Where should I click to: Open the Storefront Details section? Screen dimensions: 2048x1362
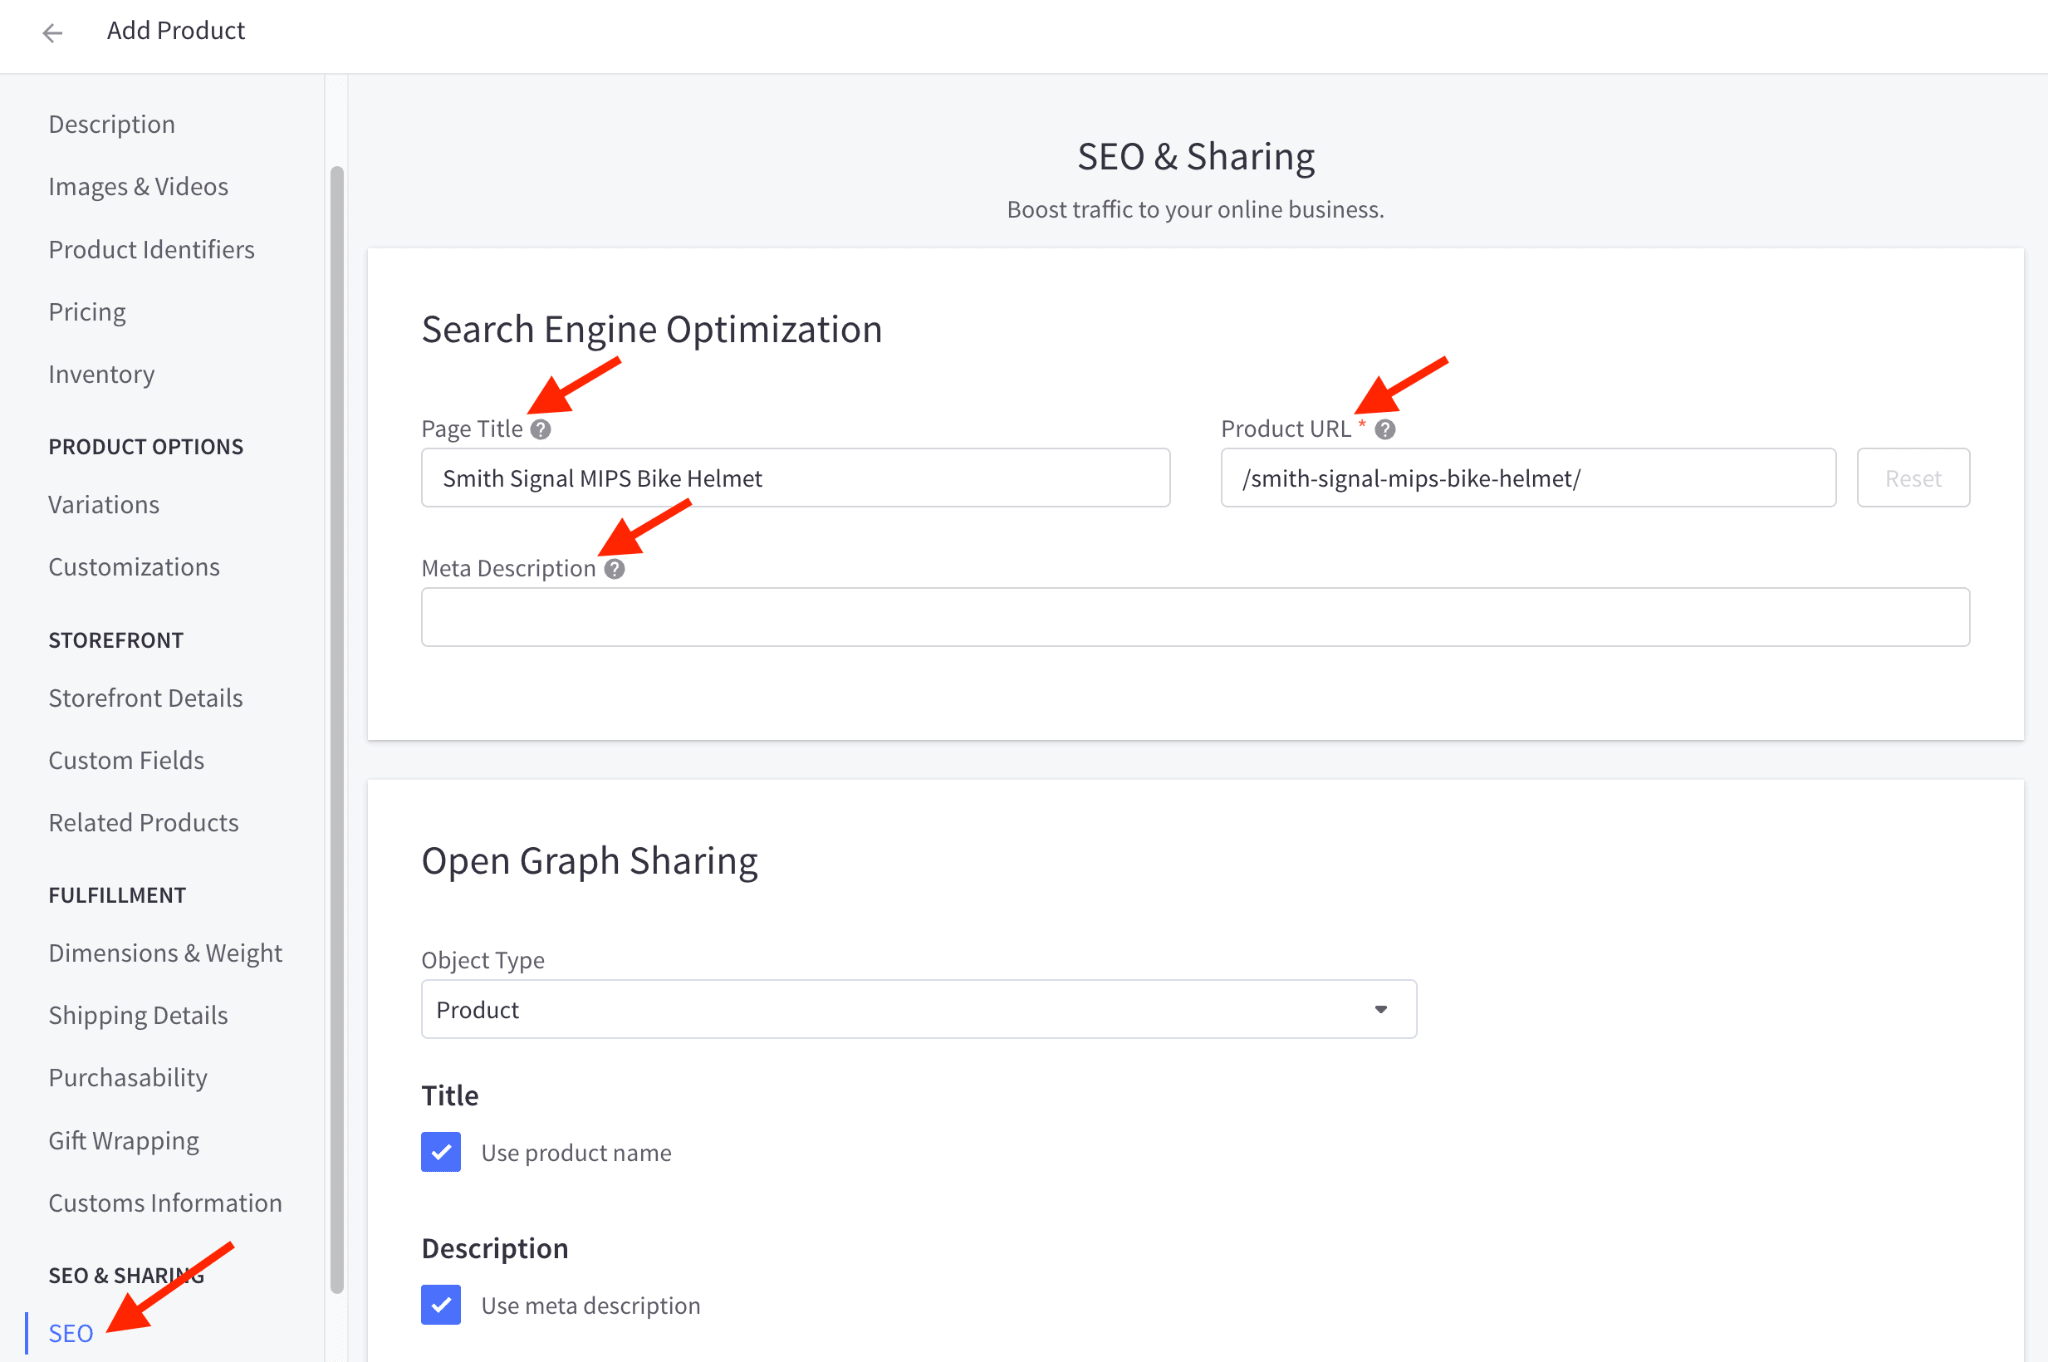(x=146, y=696)
